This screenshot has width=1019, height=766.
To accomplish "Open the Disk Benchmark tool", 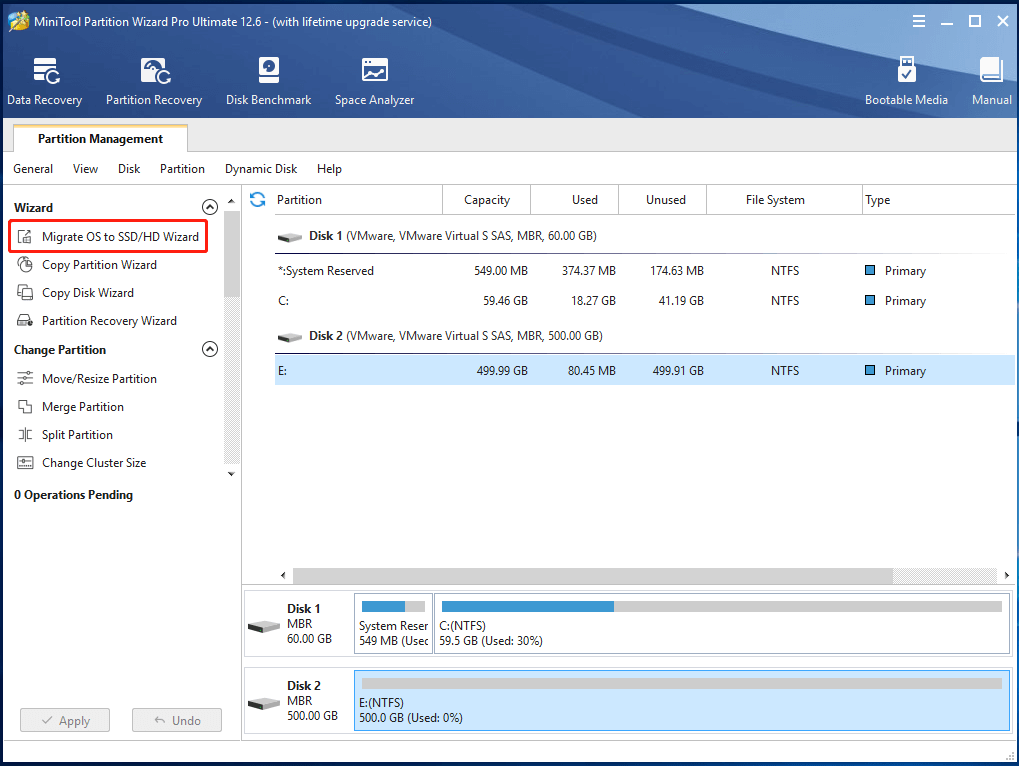I will 268,81.
